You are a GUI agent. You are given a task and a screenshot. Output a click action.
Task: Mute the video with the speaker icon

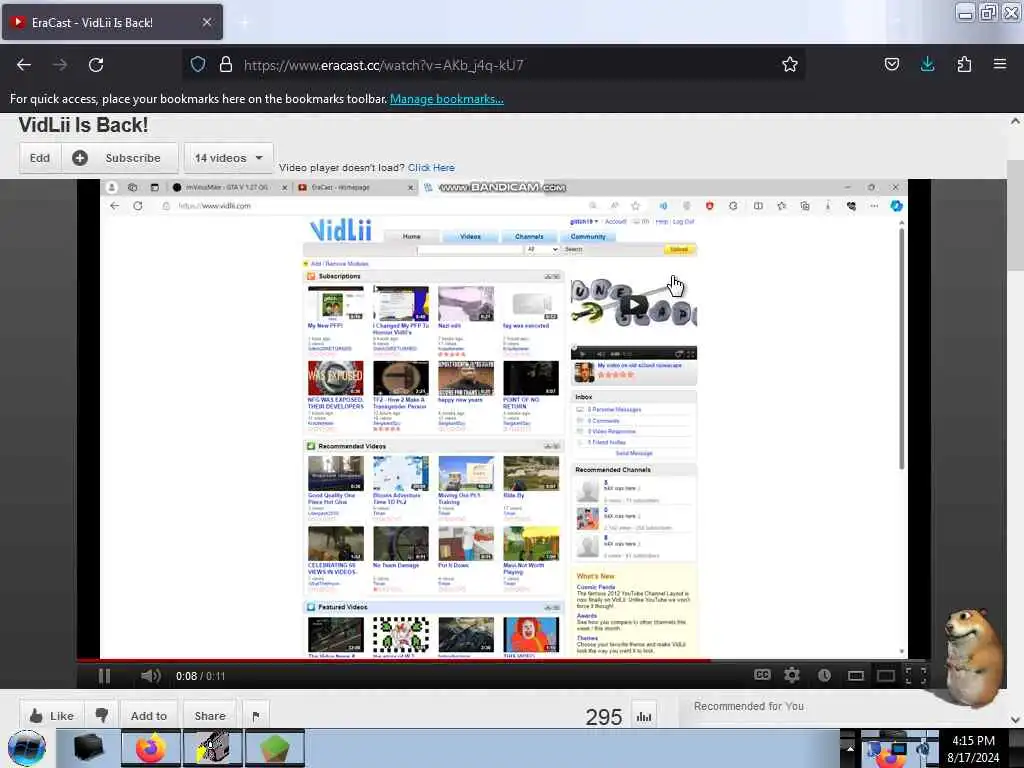coord(150,676)
